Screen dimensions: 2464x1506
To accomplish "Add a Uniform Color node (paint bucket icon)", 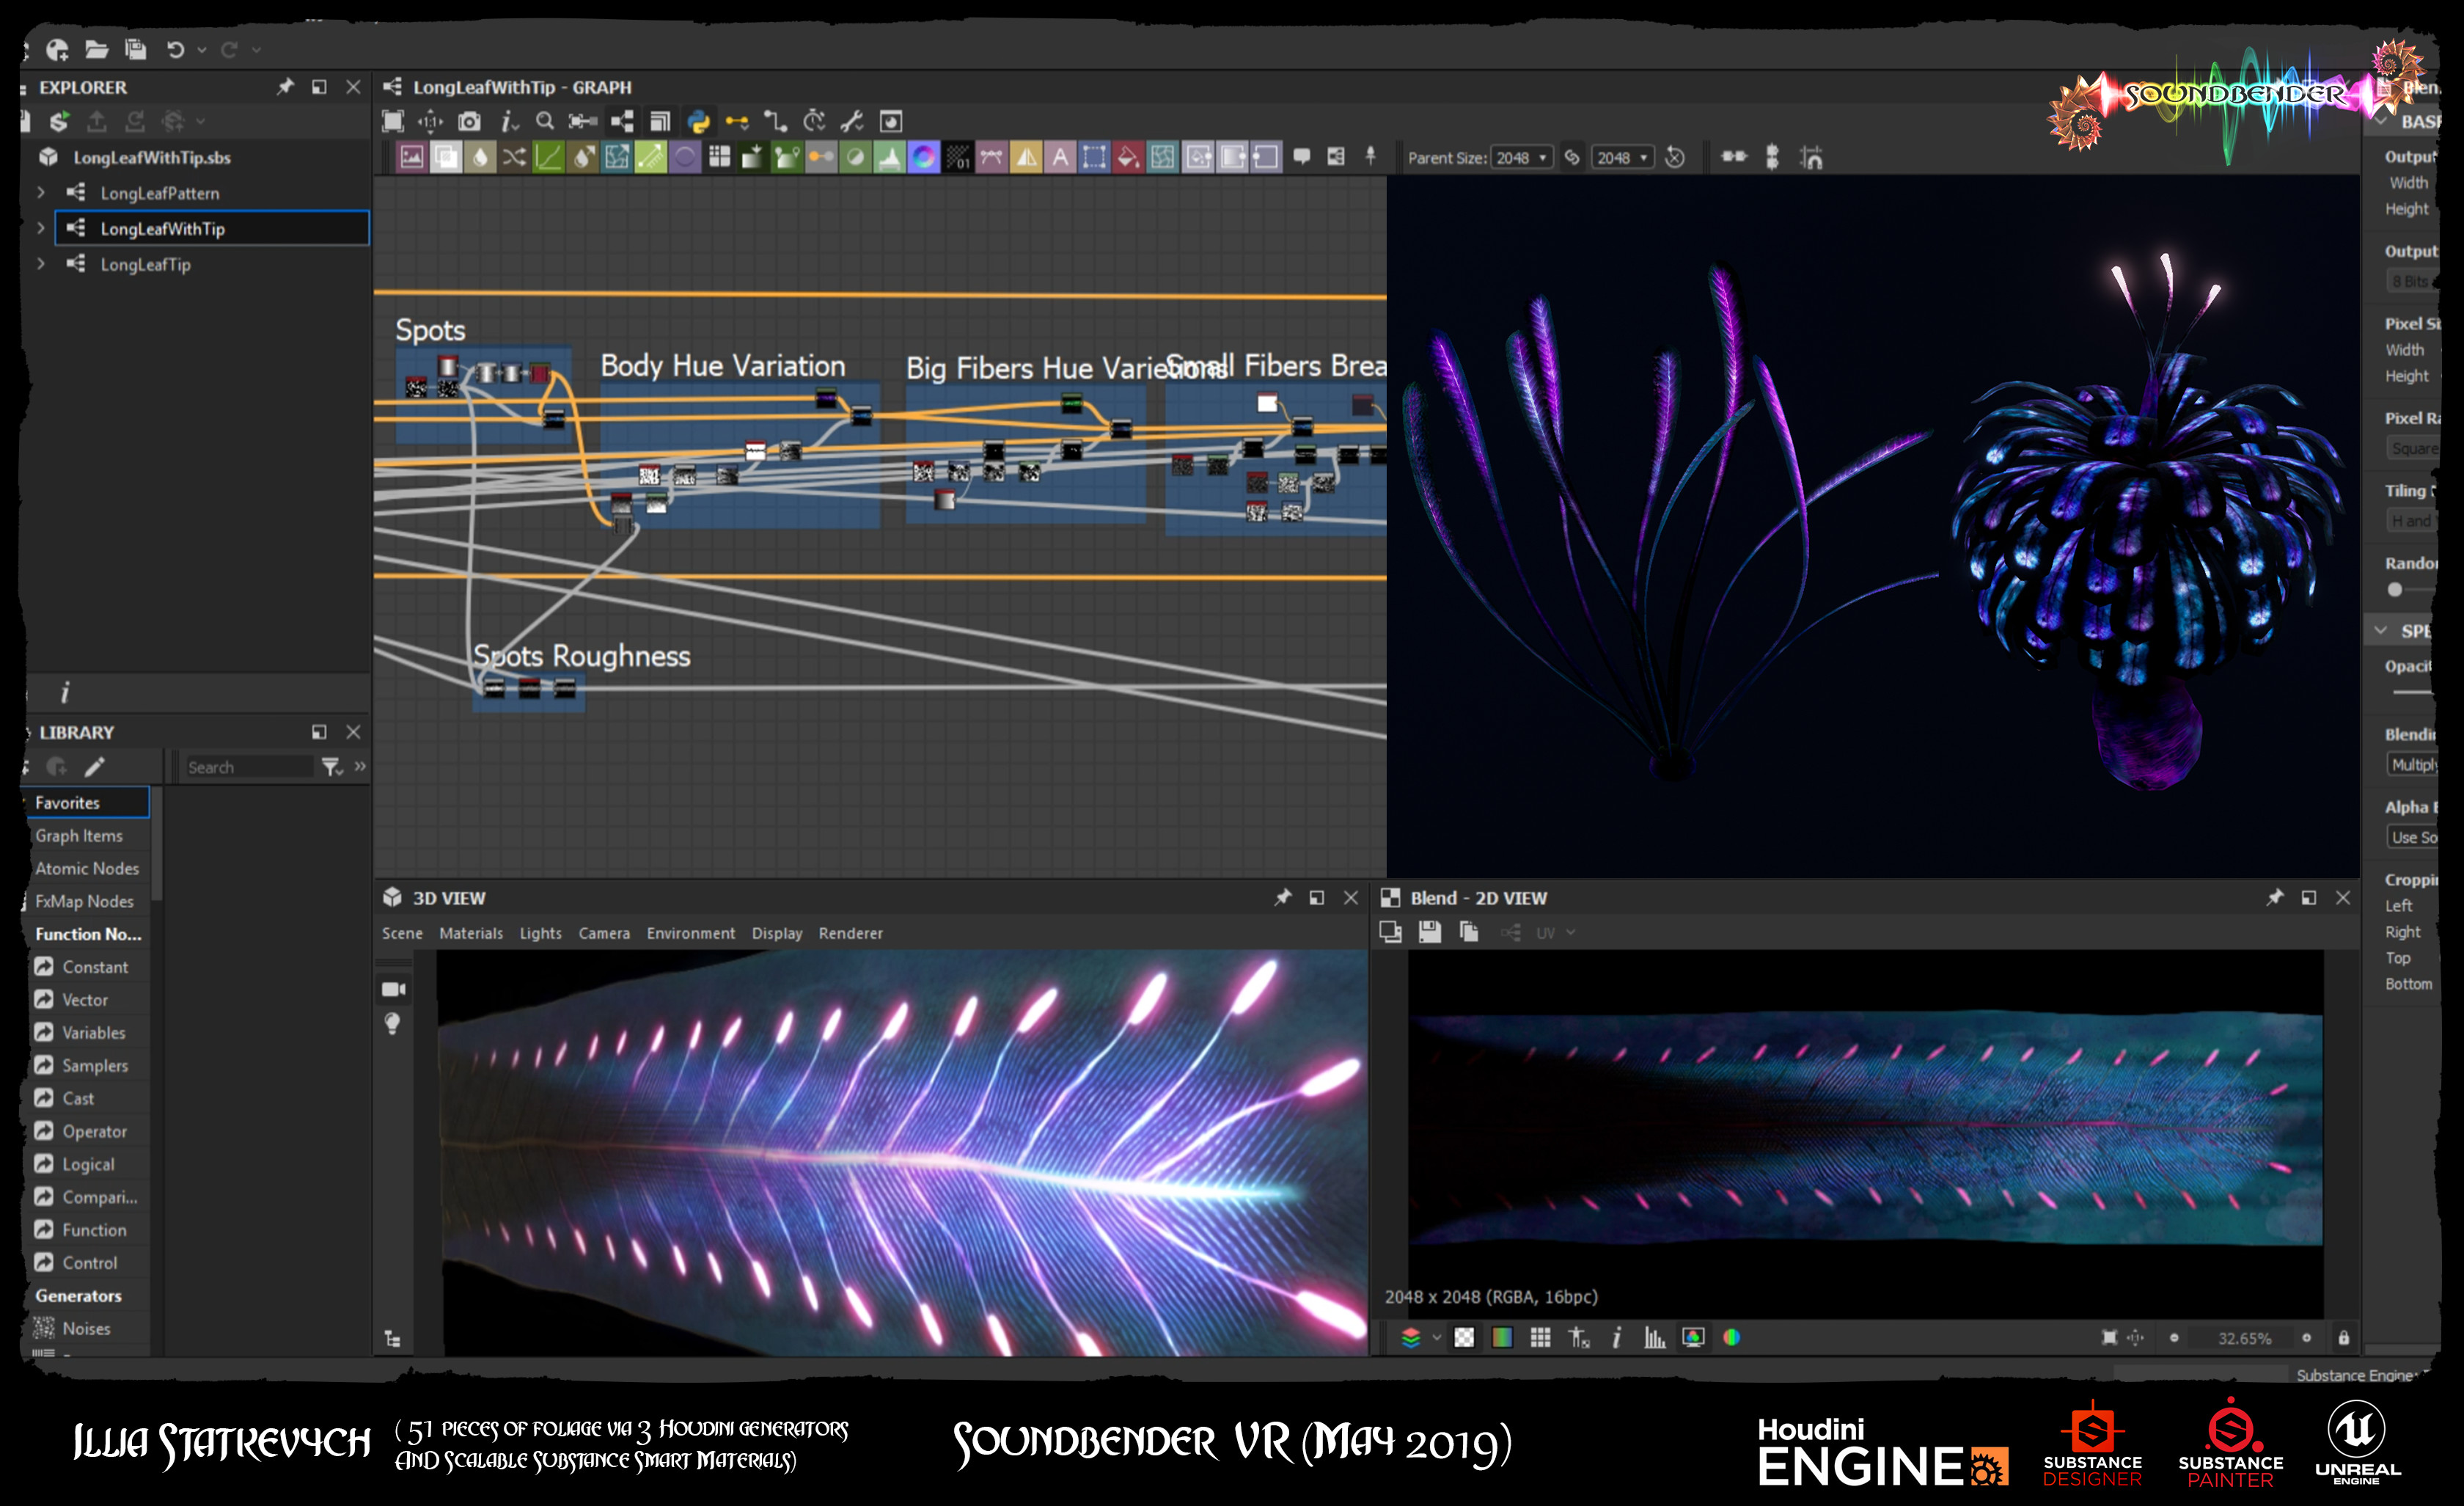I will point(1128,157).
